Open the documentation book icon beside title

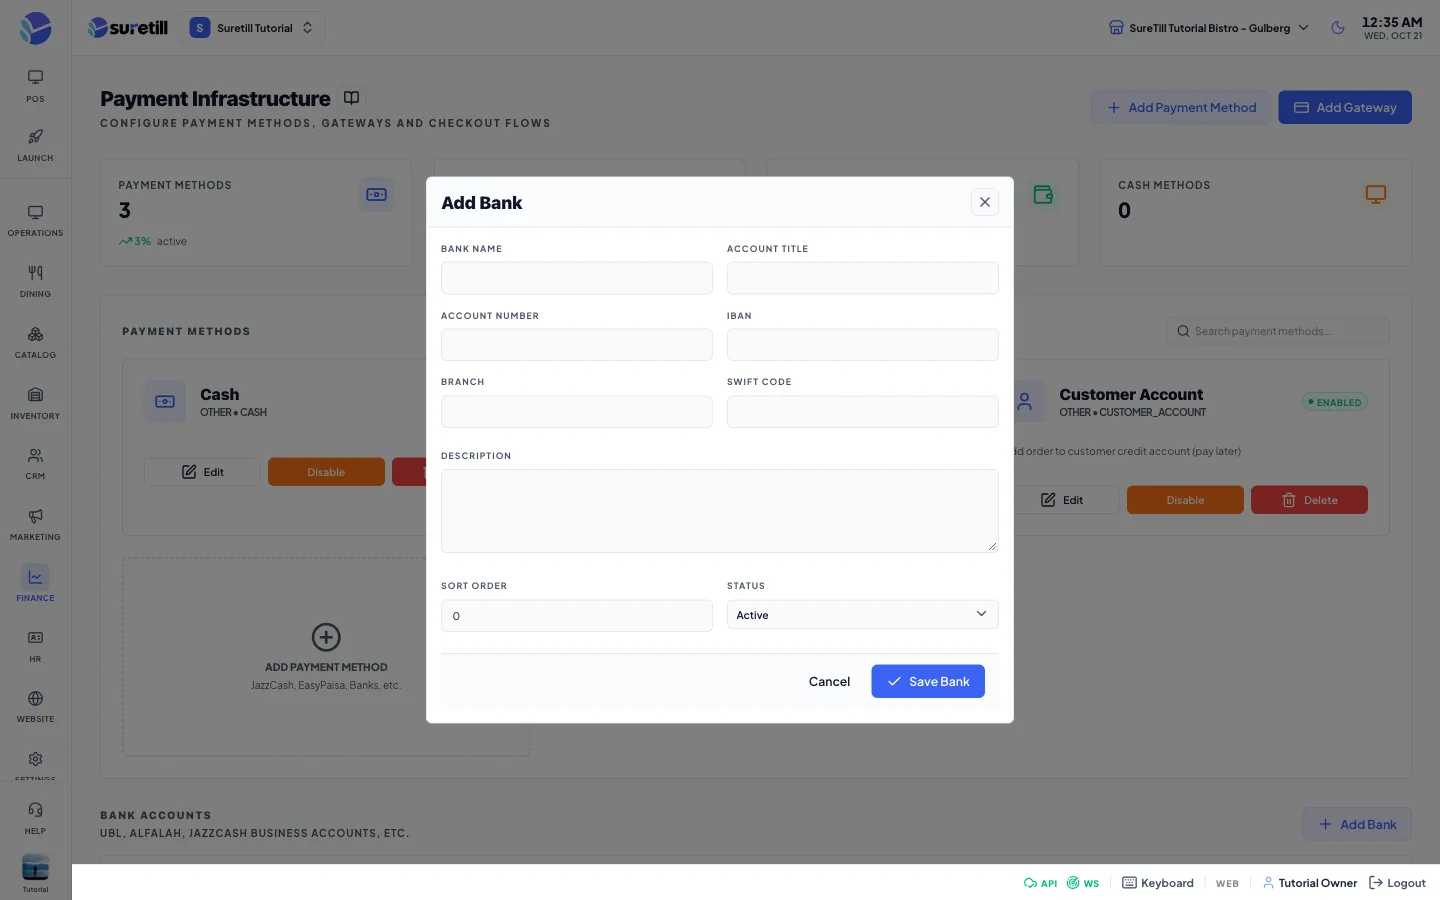[x=351, y=98]
